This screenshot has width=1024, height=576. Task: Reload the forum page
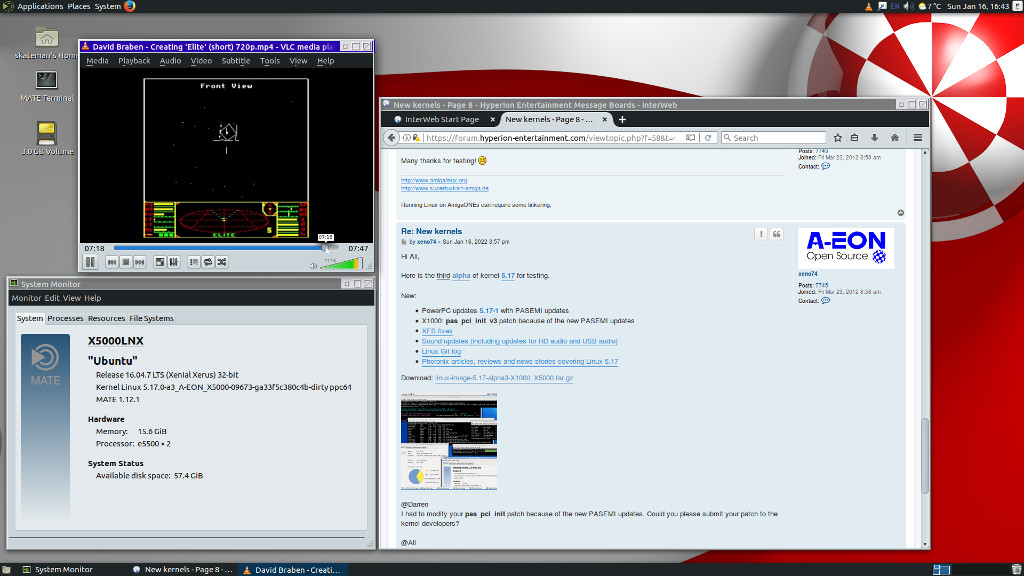708,138
